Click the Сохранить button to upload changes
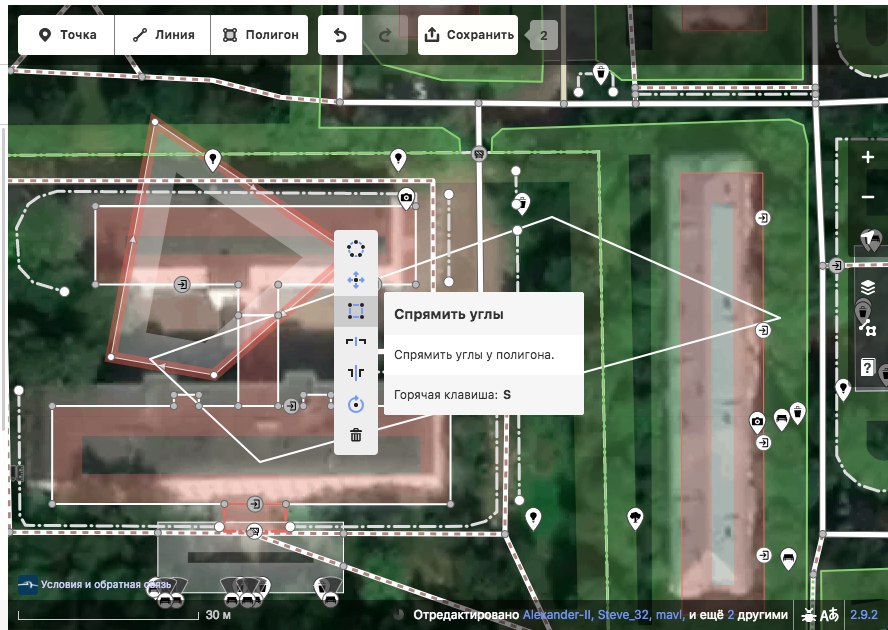 pyautogui.click(x=468, y=35)
